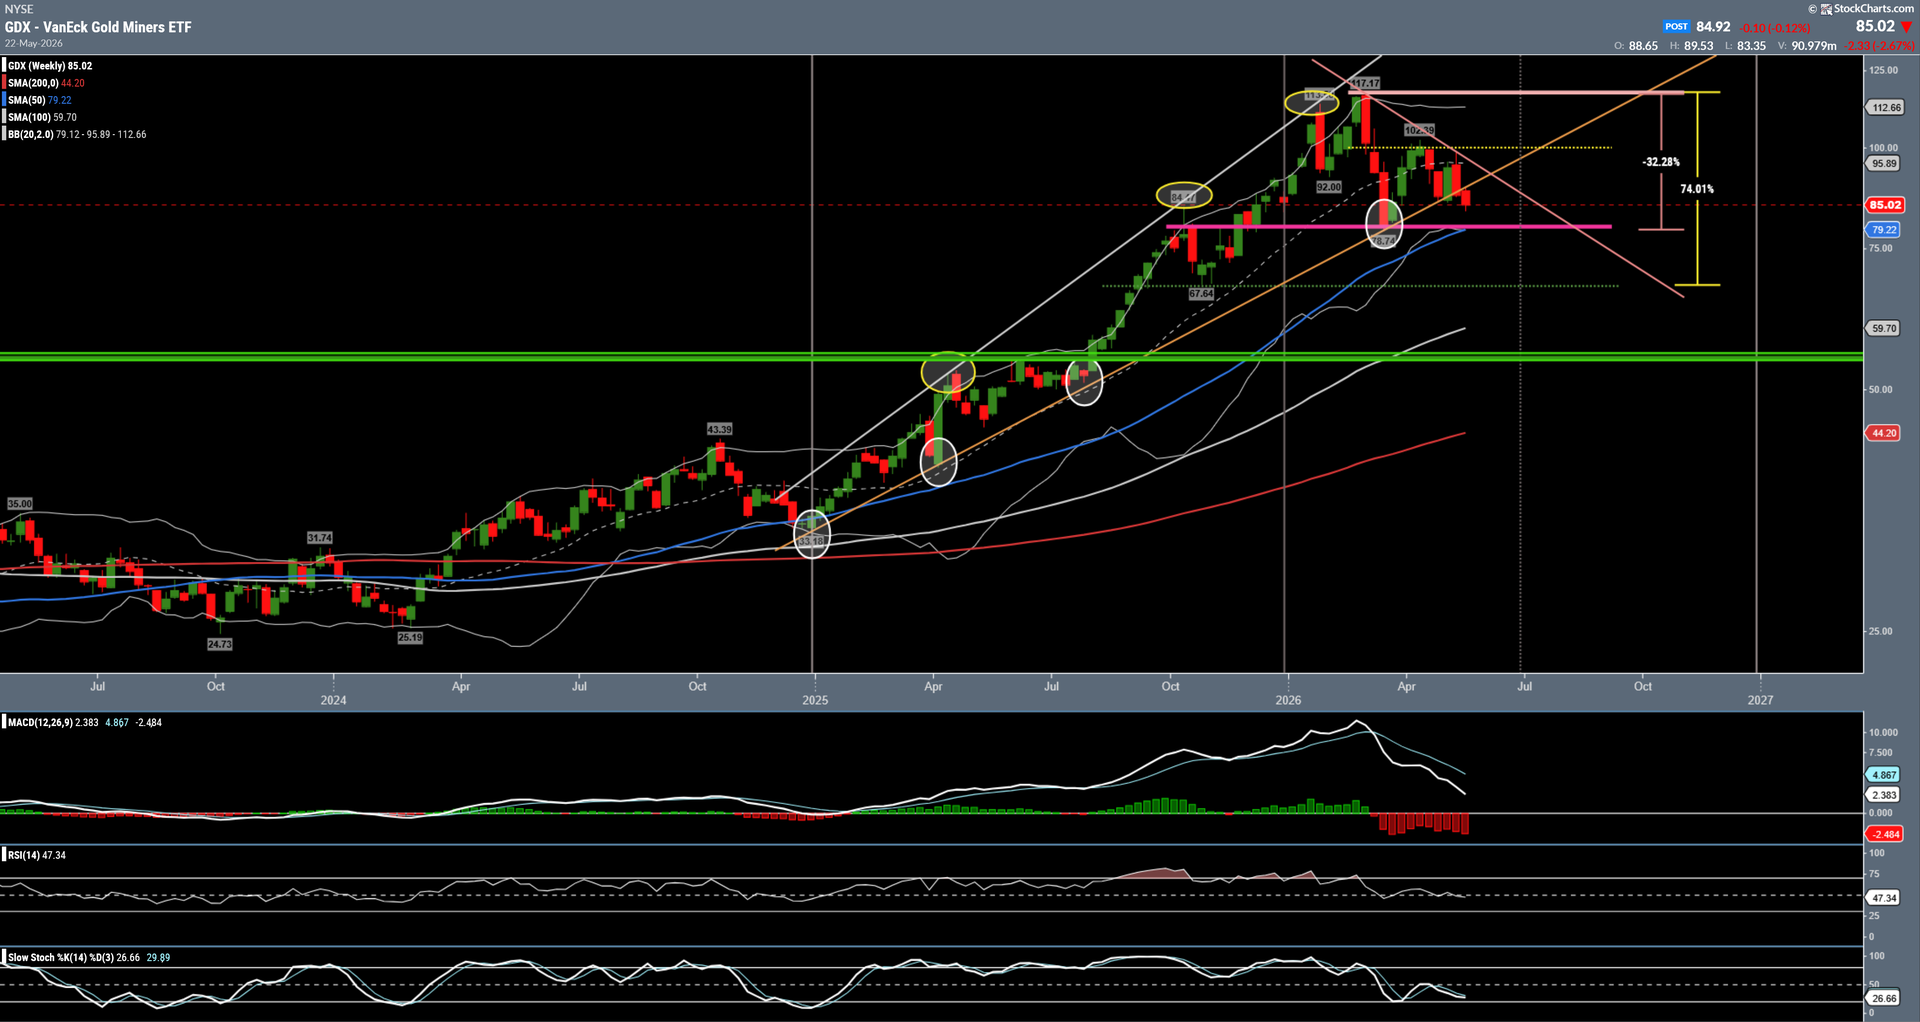Click the 47.34 RSI axis tag
The width and height of the screenshot is (1920, 1022).
(x=1884, y=898)
